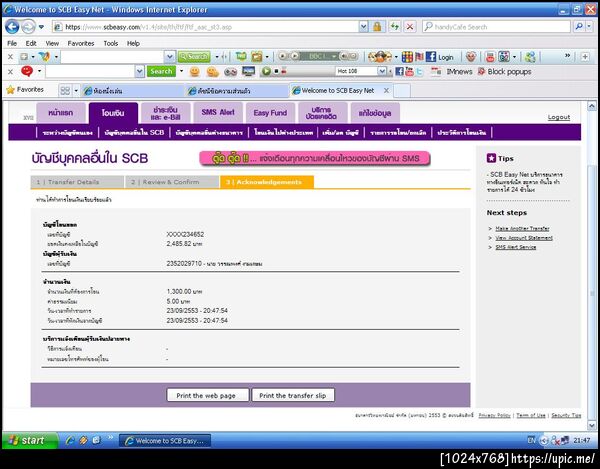
Task: Expand the address bar URL history dropdown
Action: [364, 27]
